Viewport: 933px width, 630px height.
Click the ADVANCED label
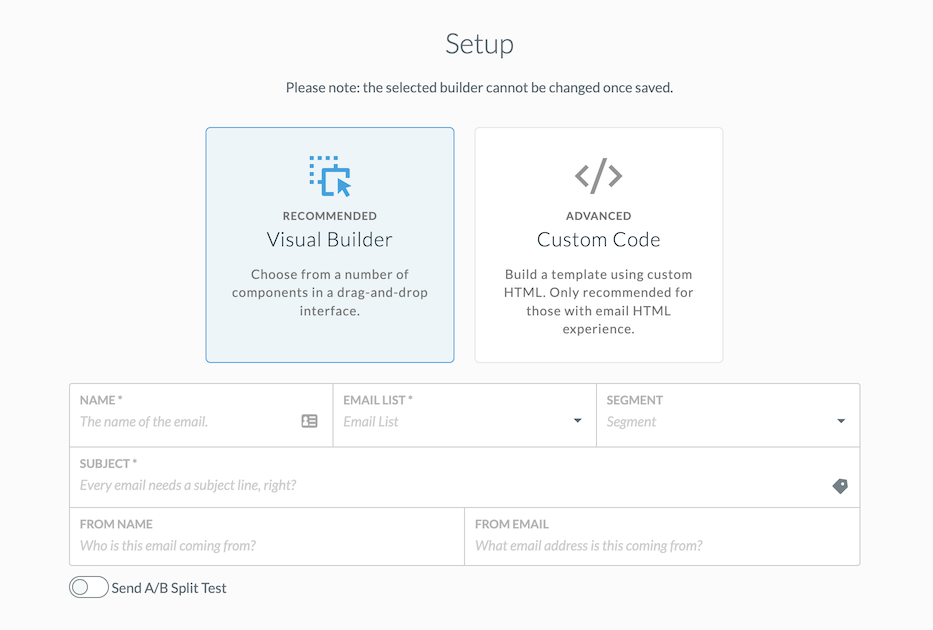tap(599, 216)
